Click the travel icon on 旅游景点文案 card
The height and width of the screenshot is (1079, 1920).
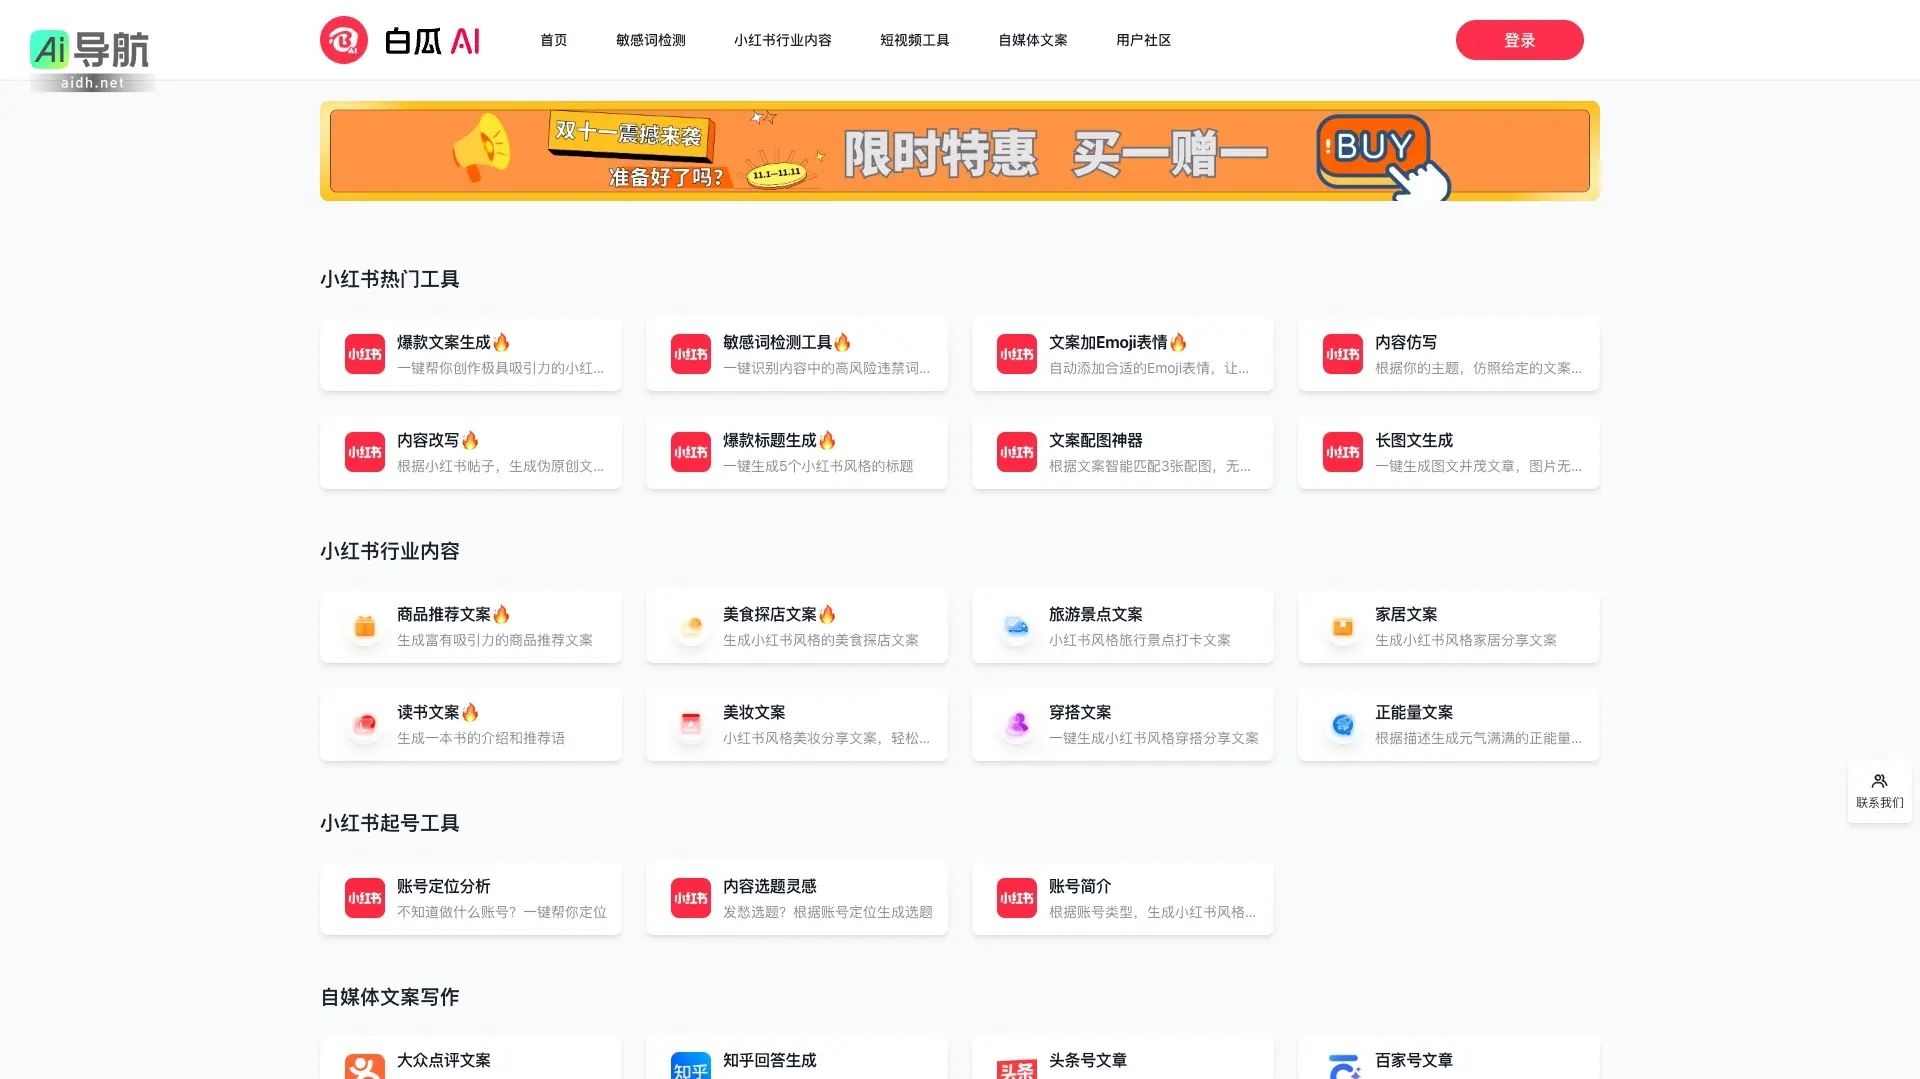pos(1016,626)
